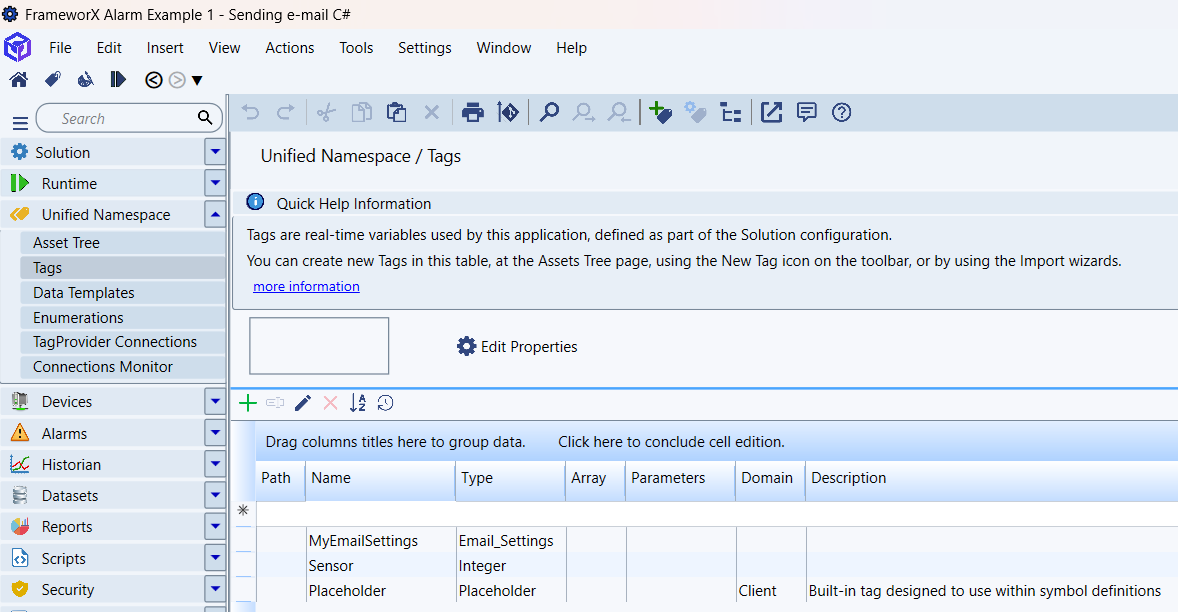
Task: Select Data Templates in navigation tree
Action: [x=84, y=293]
